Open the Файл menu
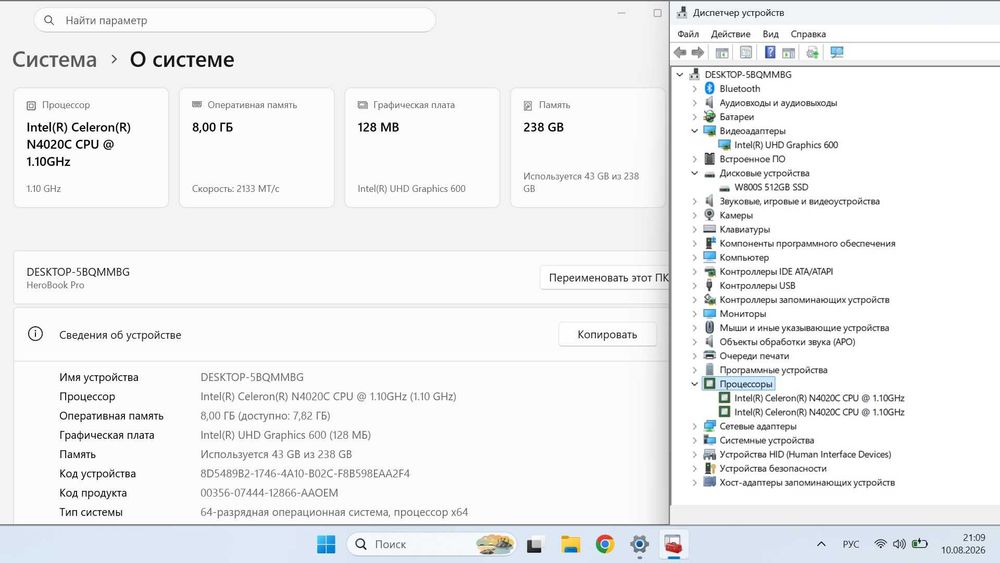 [x=688, y=34]
